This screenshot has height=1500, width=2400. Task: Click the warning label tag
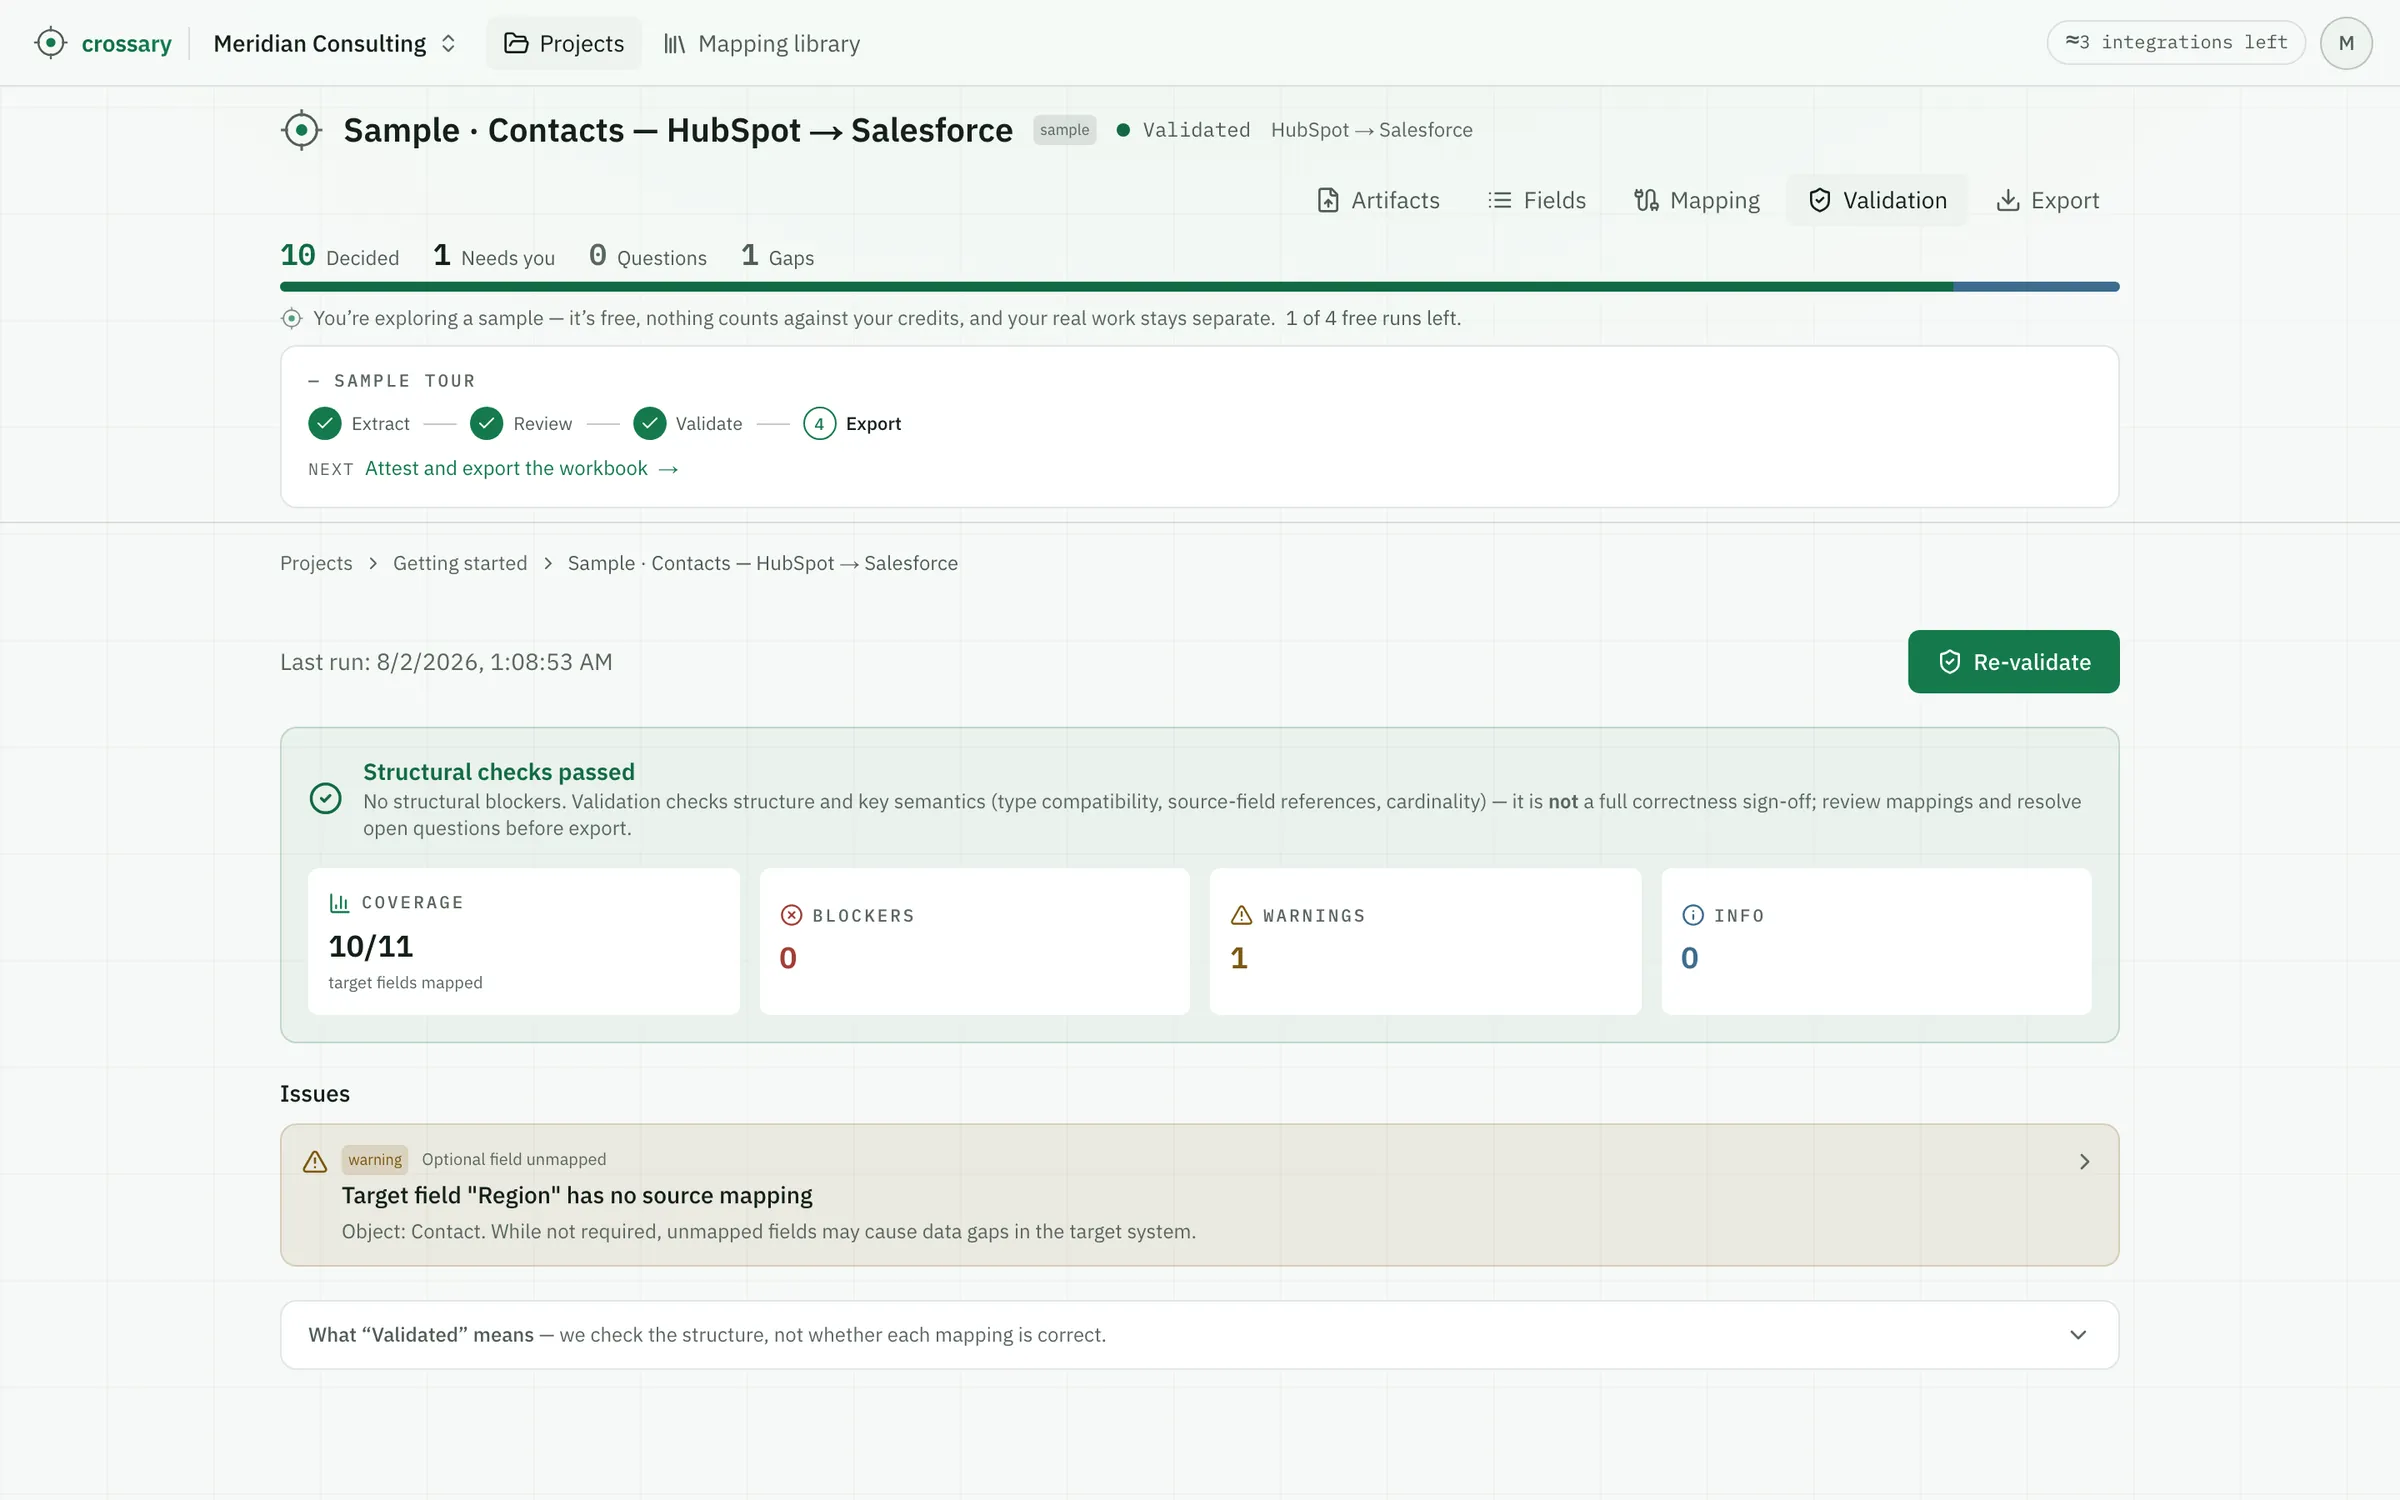[375, 1160]
